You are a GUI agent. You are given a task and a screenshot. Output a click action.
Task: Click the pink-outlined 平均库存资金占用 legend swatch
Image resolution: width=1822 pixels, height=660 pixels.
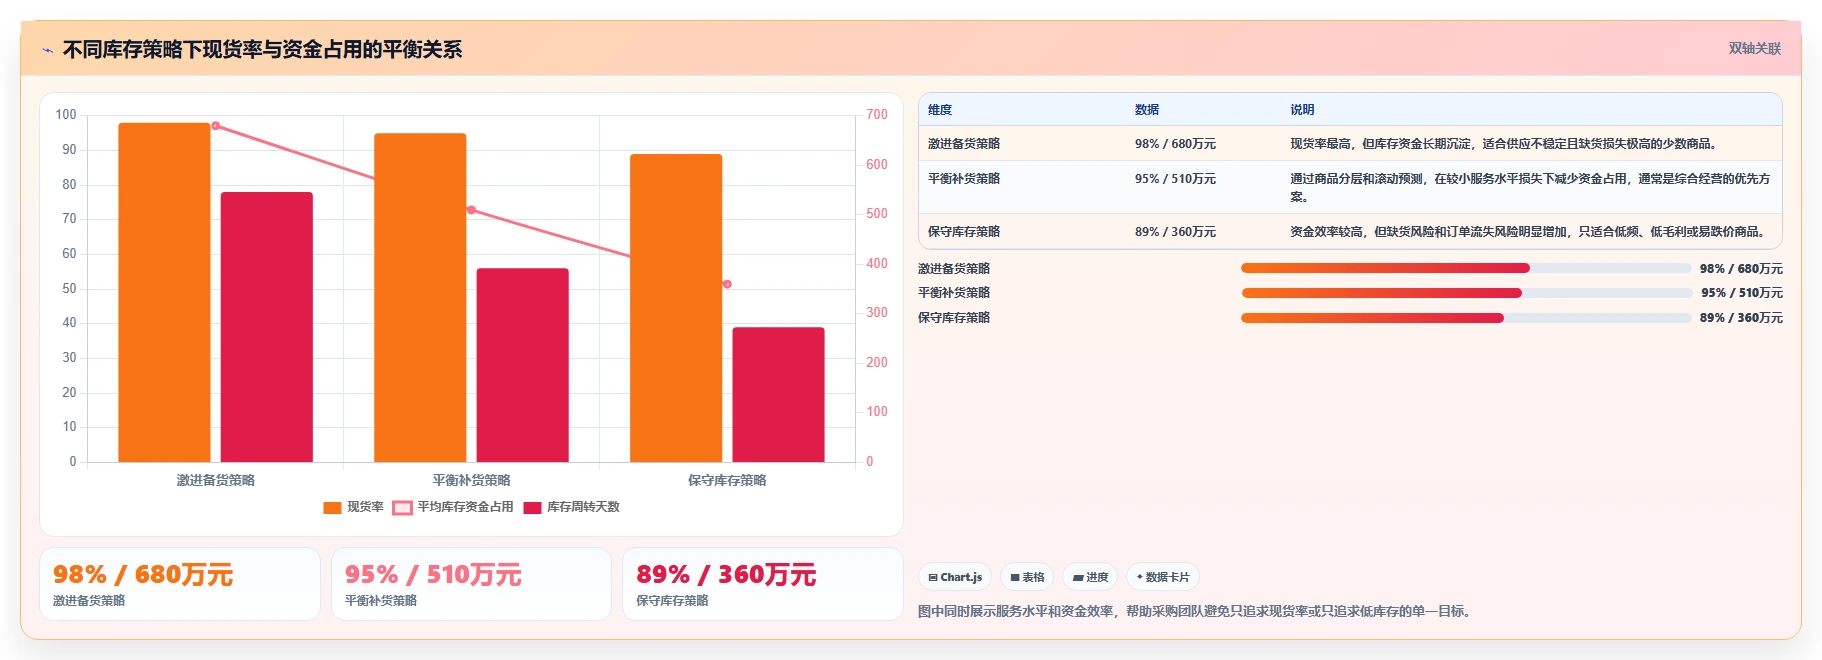click(x=402, y=507)
